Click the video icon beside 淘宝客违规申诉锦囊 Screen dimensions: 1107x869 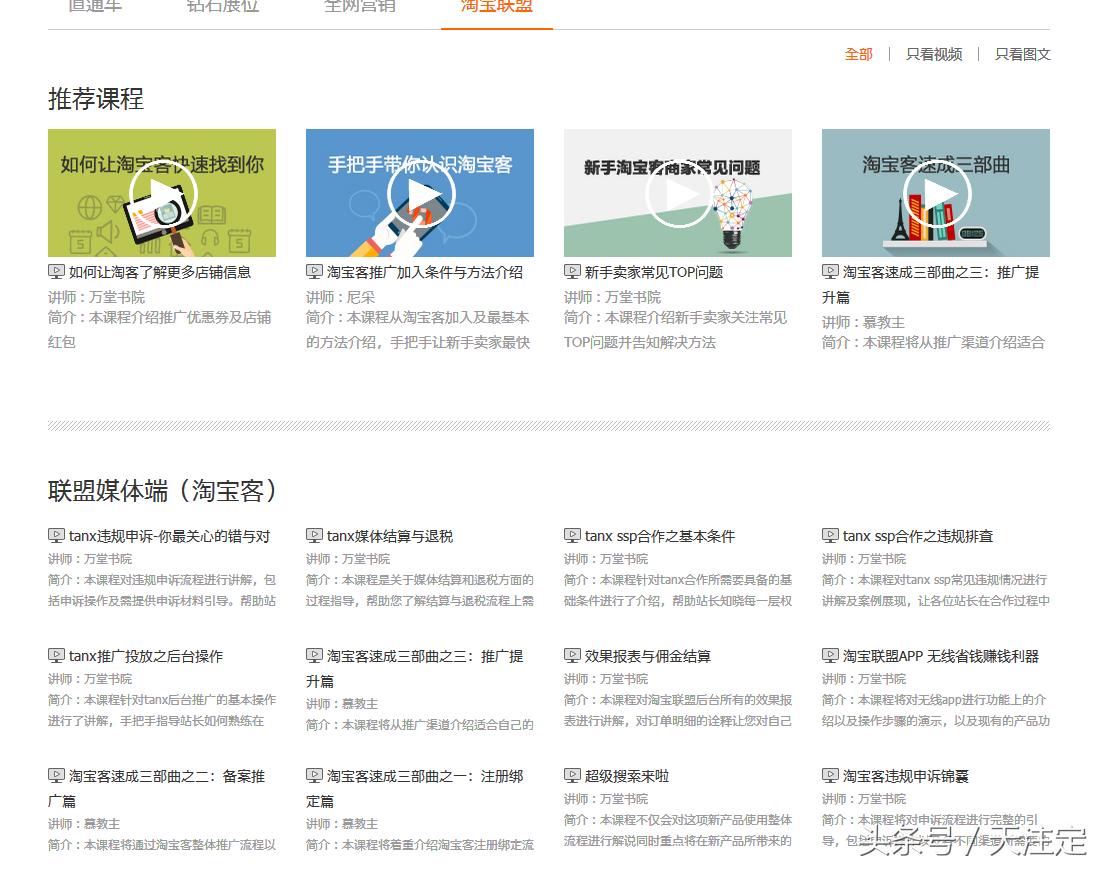830,775
